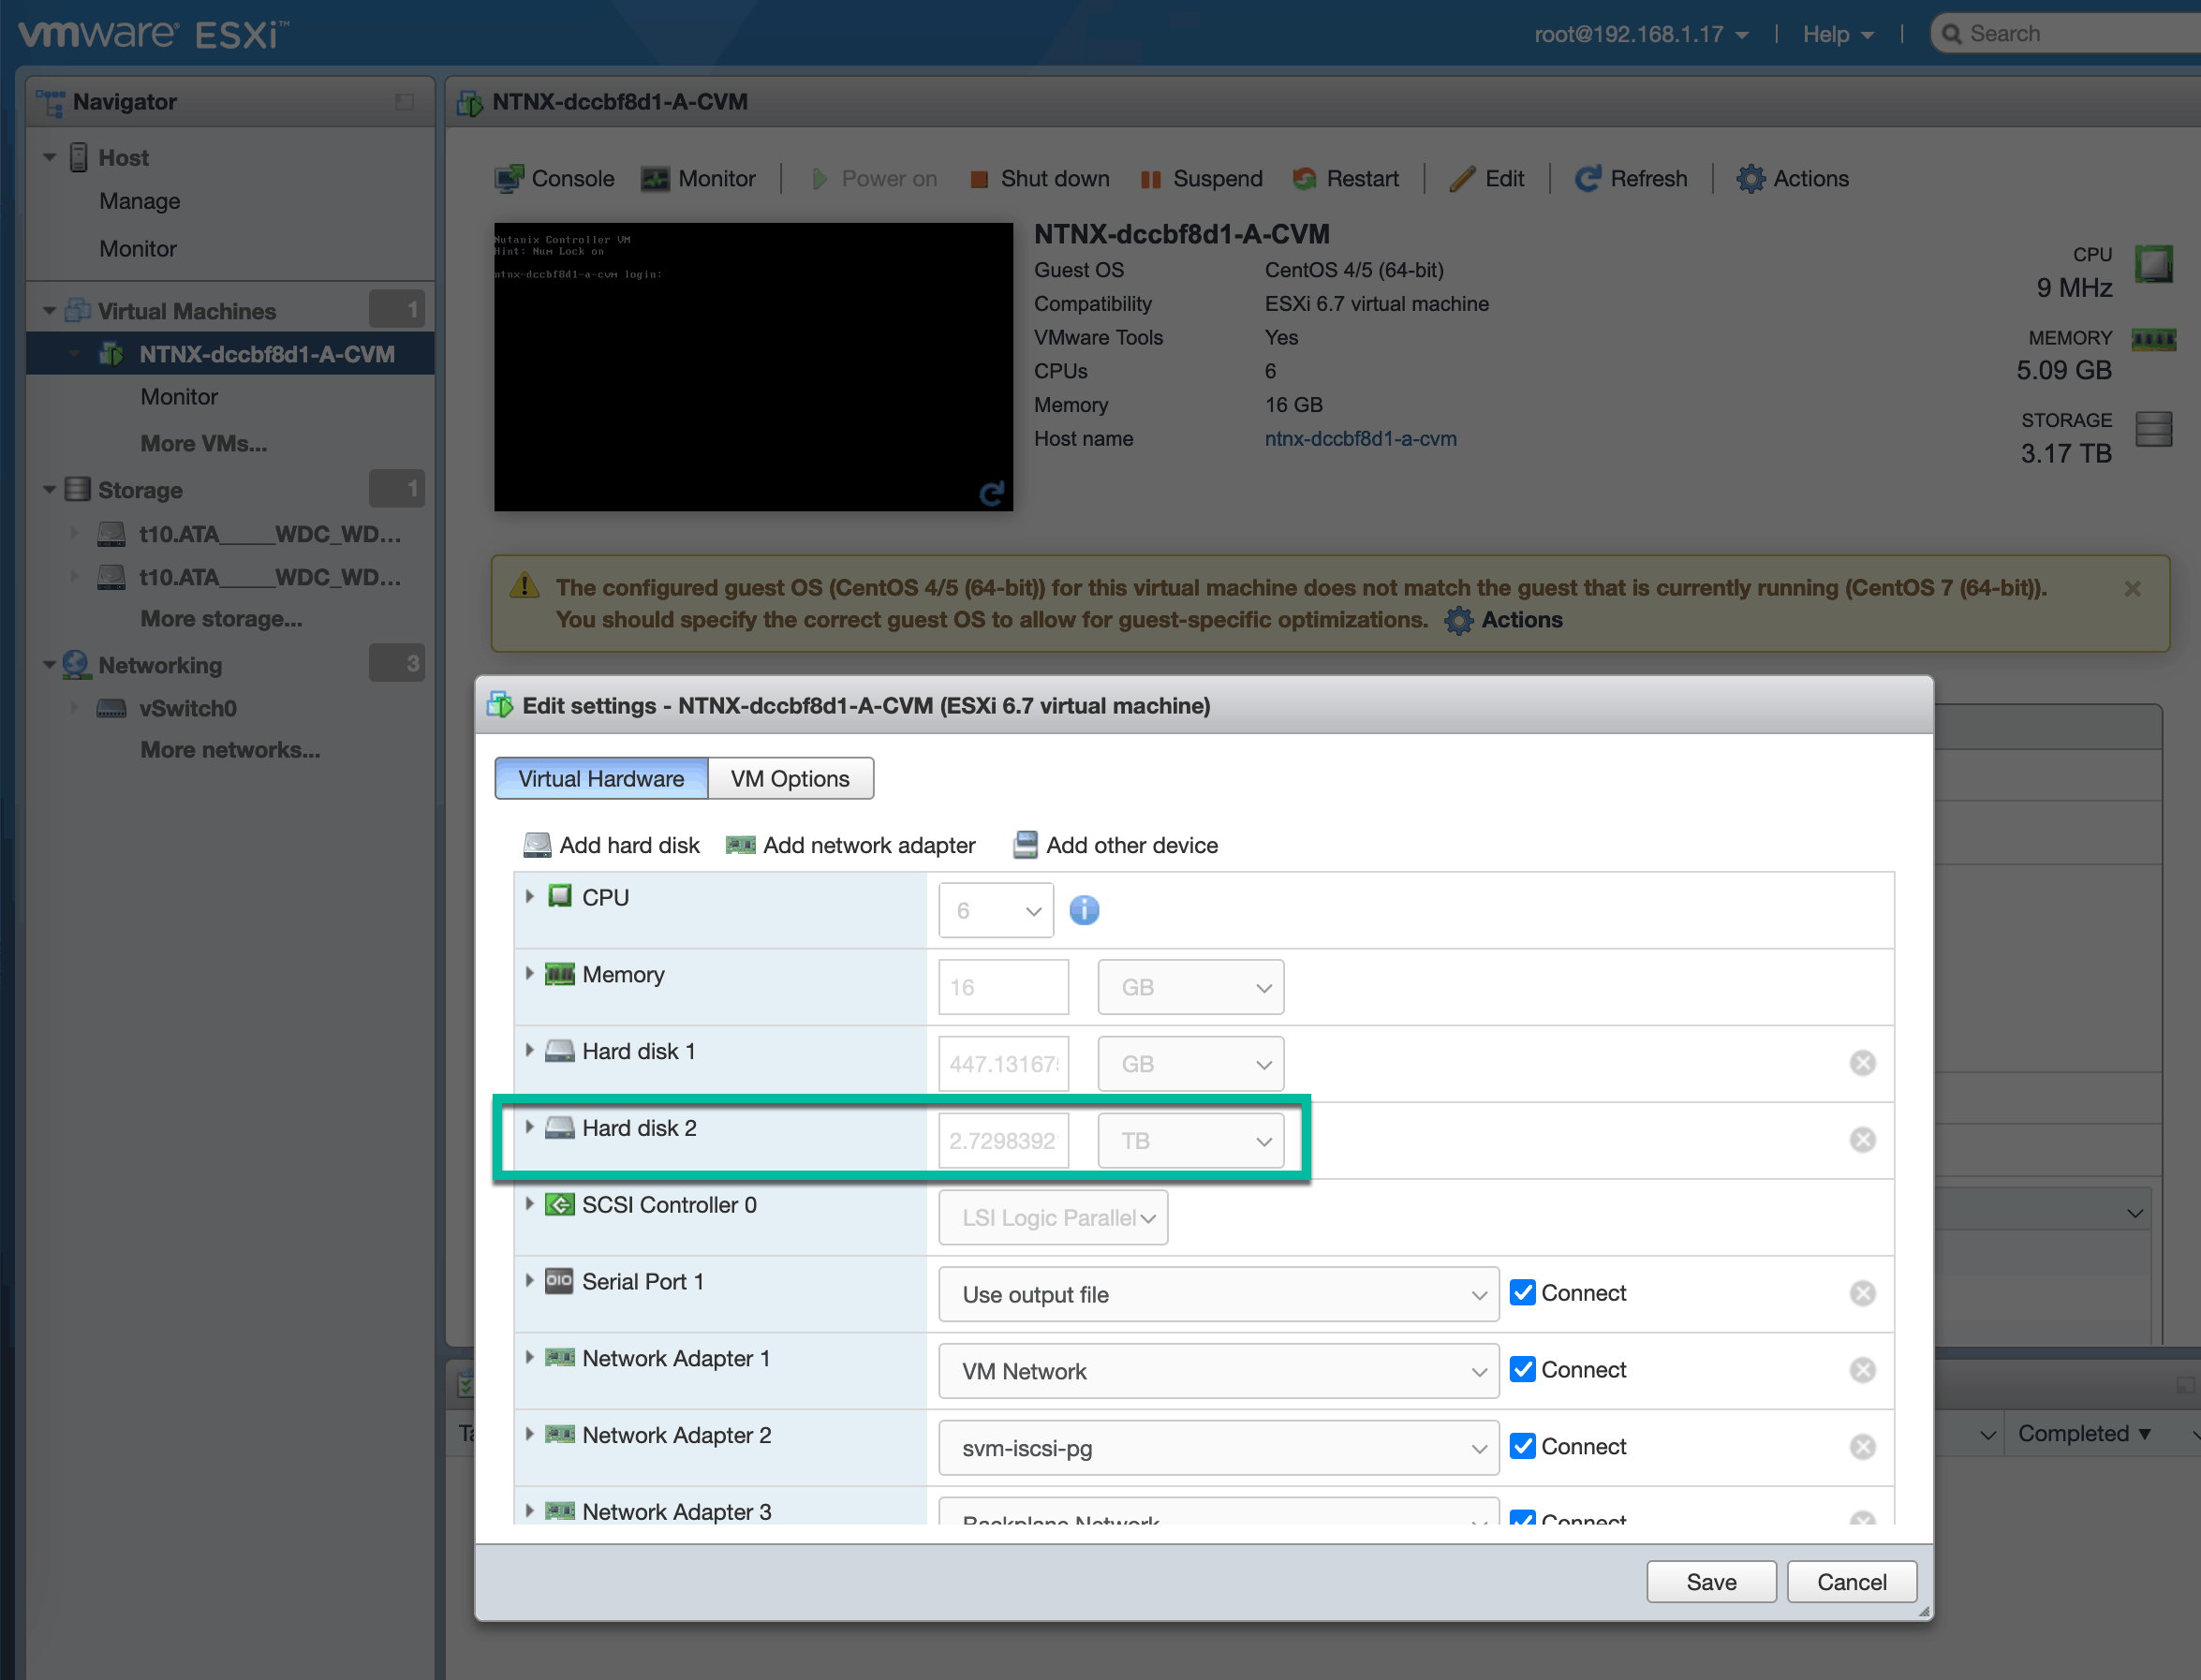Remove Hard disk 2 with its X icon
This screenshot has height=1680, width=2201.
(1862, 1140)
